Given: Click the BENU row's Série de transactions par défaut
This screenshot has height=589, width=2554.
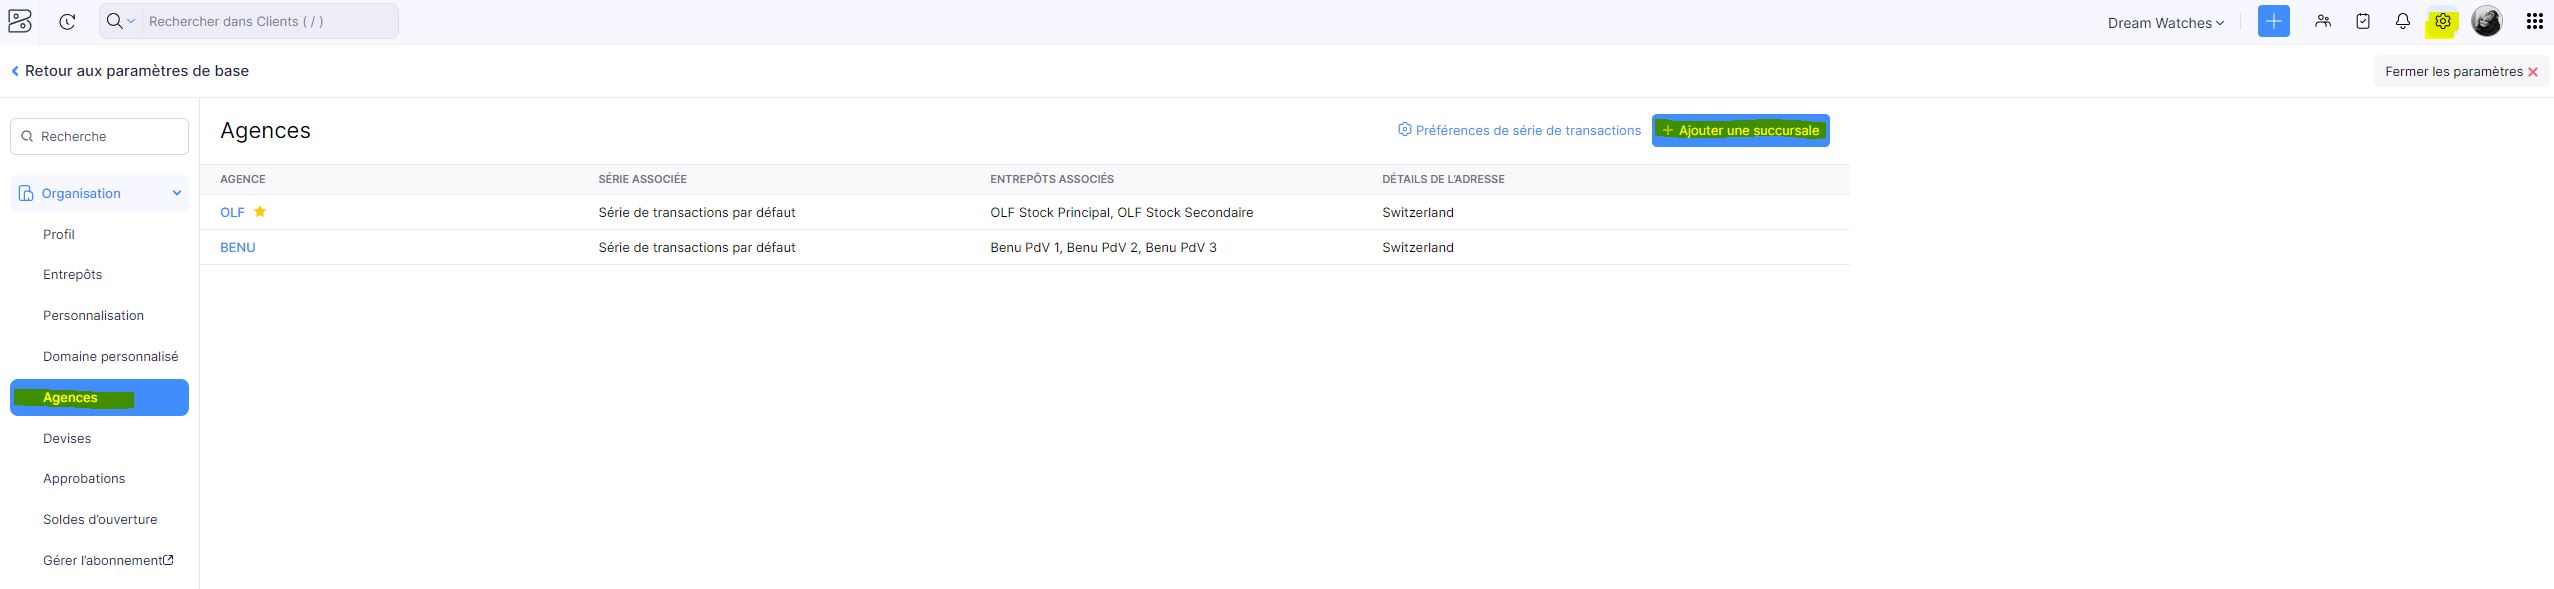Looking at the screenshot, I should (x=697, y=247).
